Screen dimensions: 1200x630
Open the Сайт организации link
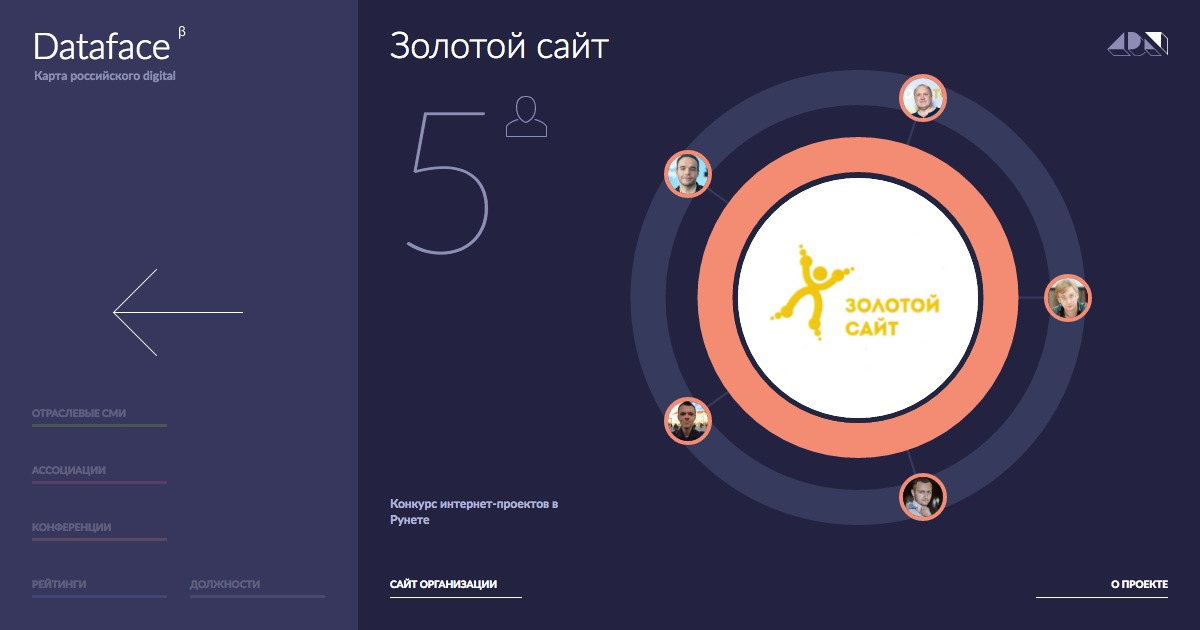455,586
